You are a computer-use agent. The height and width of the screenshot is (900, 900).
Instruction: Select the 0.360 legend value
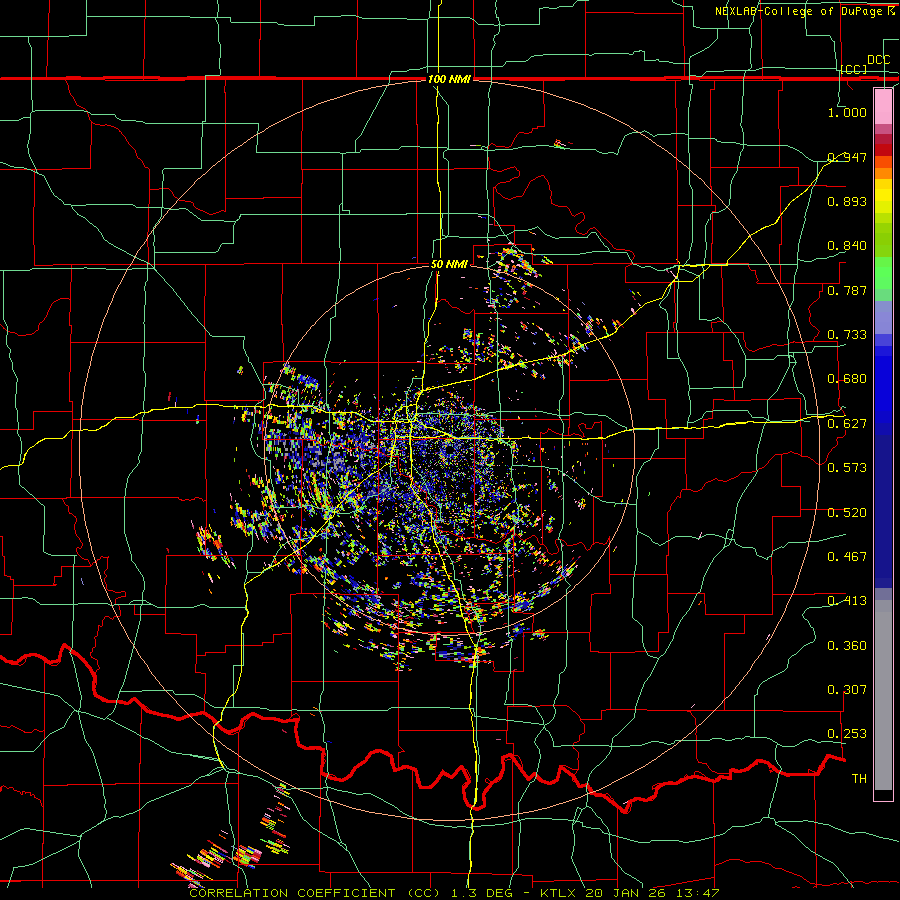coord(847,646)
